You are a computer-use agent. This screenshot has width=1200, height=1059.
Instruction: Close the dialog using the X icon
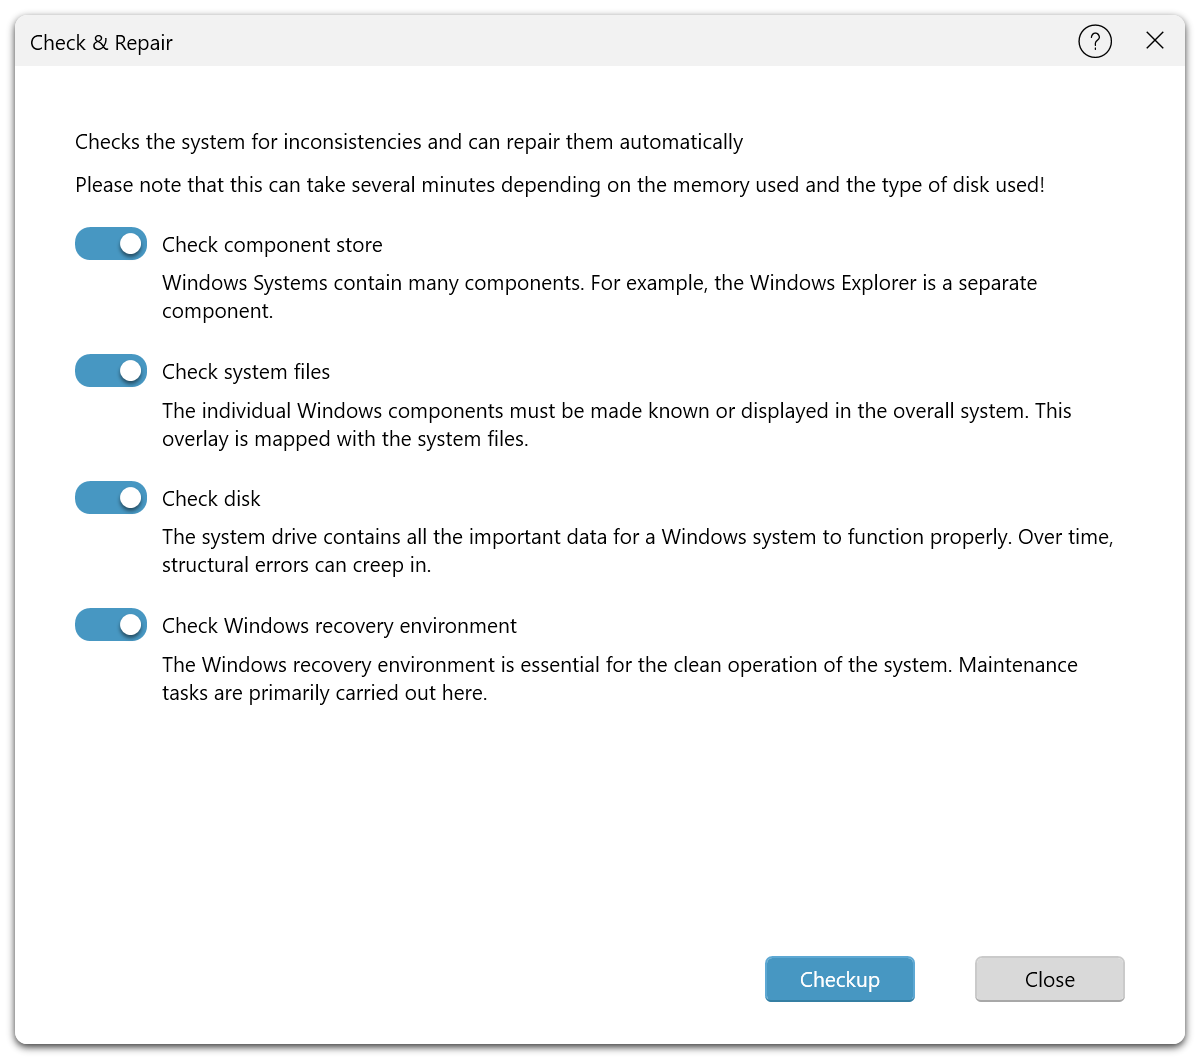(x=1155, y=41)
